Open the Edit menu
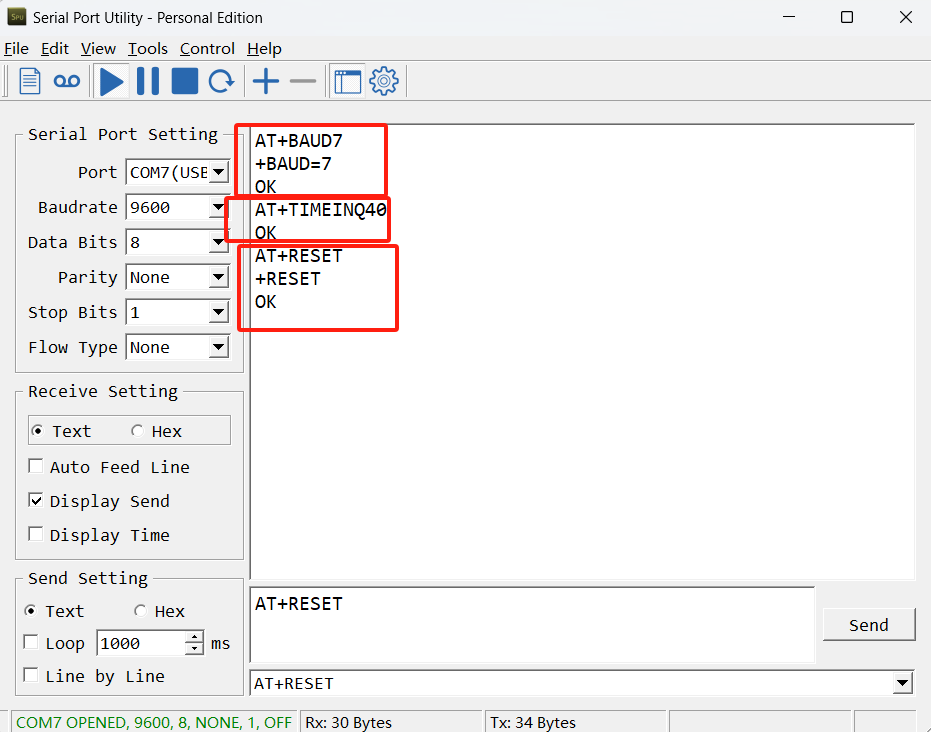Viewport: 931px width, 732px height. [x=55, y=49]
